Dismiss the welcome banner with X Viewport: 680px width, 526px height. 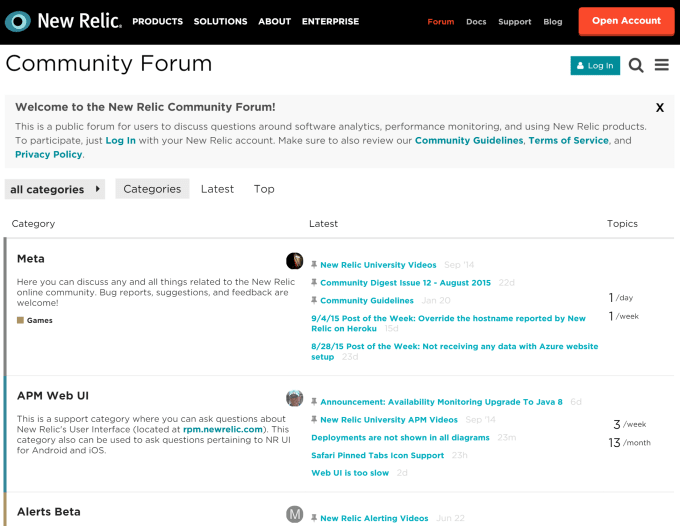[660, 108]
